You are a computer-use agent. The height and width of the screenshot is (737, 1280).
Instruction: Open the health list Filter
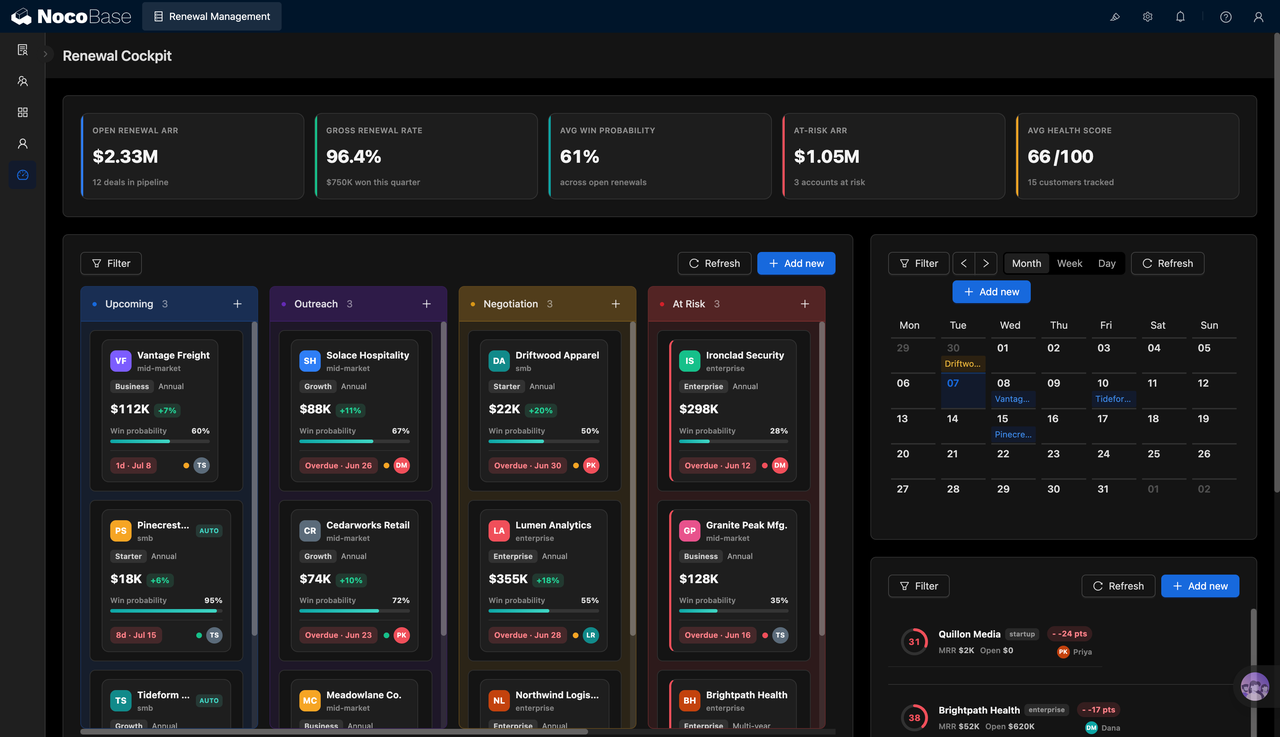point(919,586)
